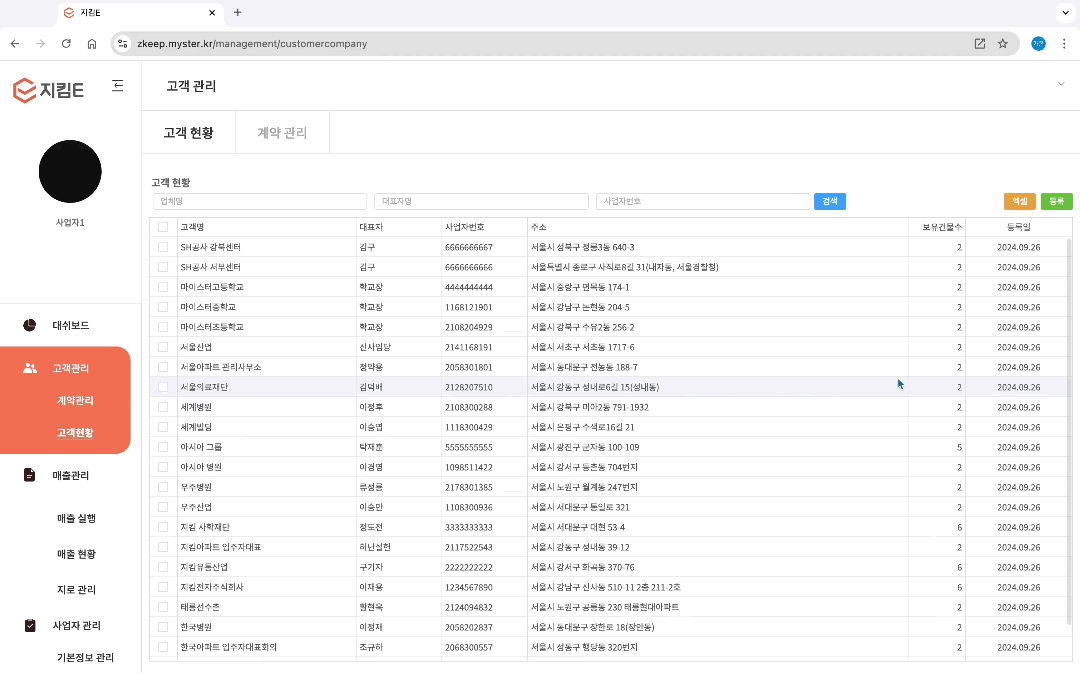
Task: Click the 매출관리 document icon
Action: pos(30,475)
